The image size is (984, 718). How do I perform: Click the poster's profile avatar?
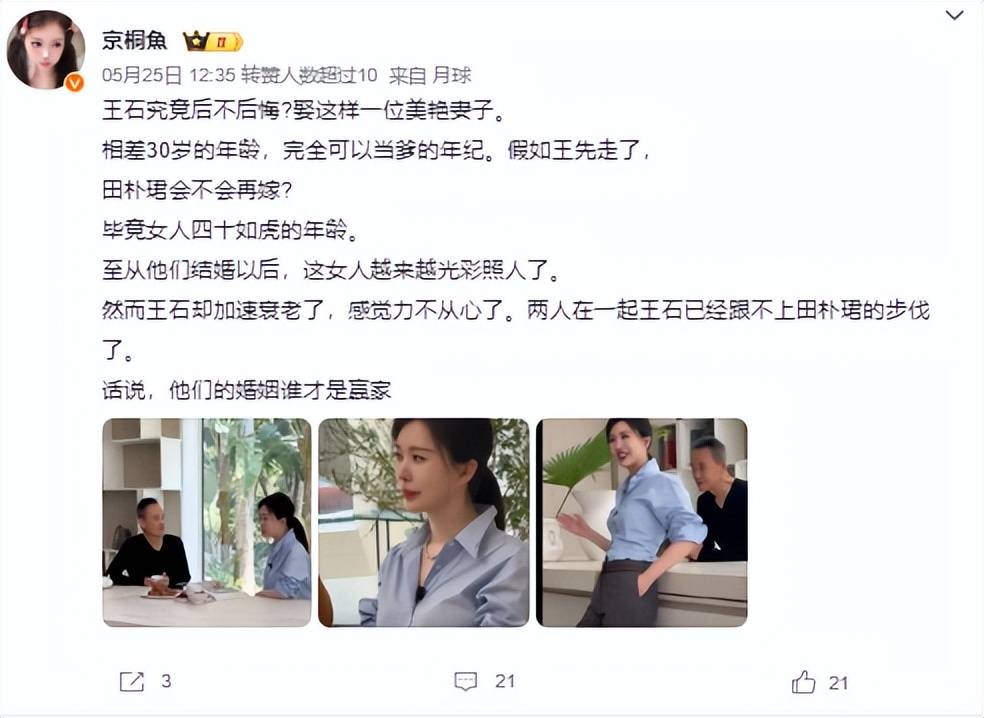click(x=46, y=50)
